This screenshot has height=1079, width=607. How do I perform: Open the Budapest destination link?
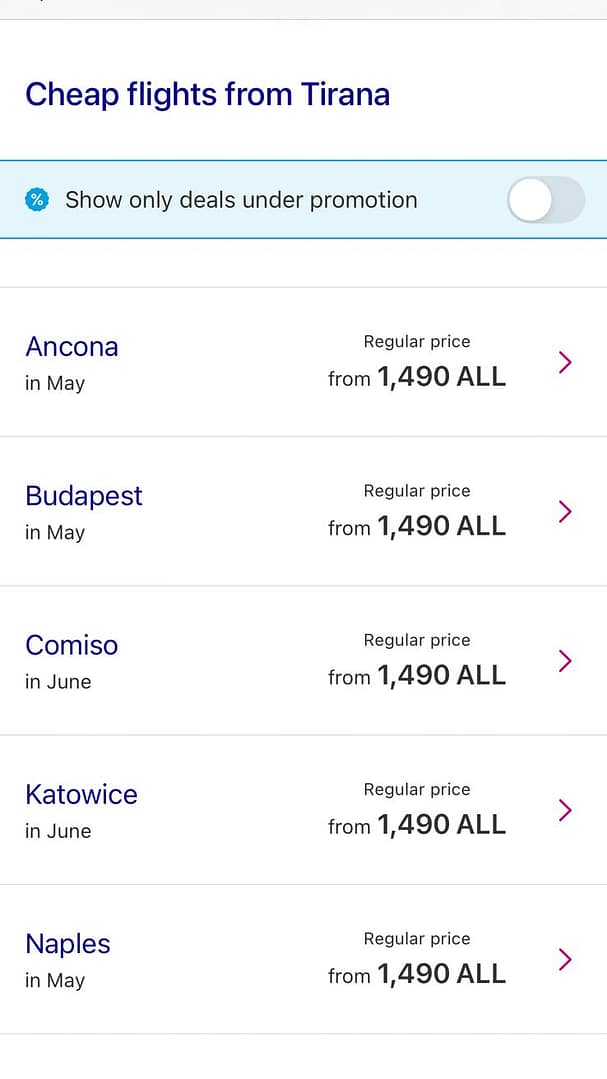tap(84, 496)
